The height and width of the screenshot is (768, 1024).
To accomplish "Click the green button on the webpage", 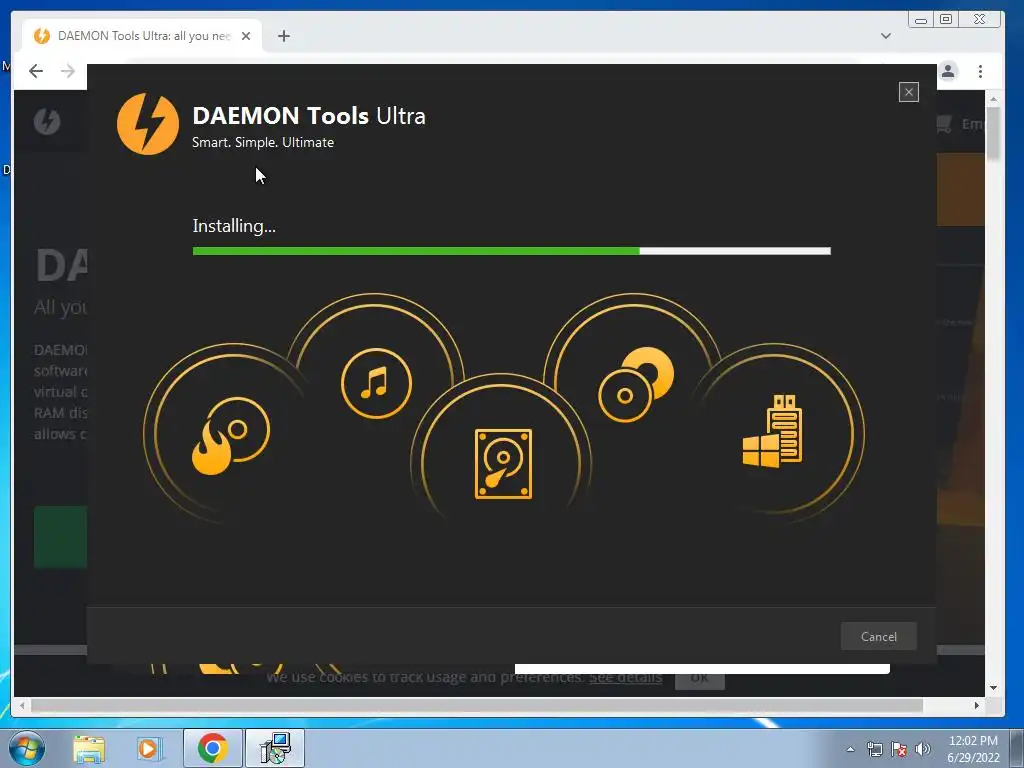I will pos(60,537).
